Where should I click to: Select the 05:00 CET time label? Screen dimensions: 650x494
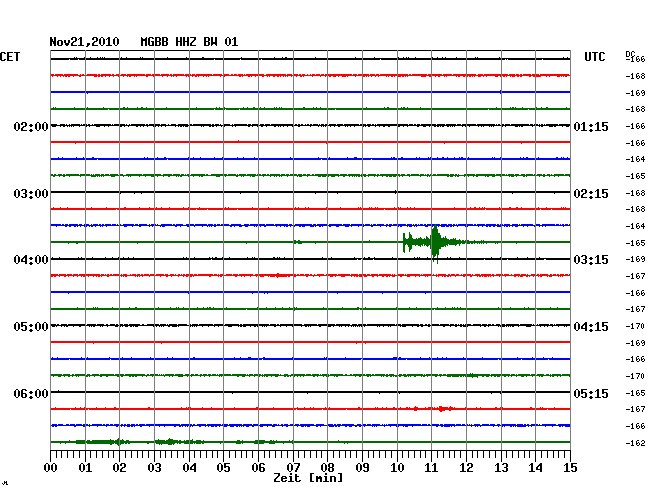tap(31, 327)
